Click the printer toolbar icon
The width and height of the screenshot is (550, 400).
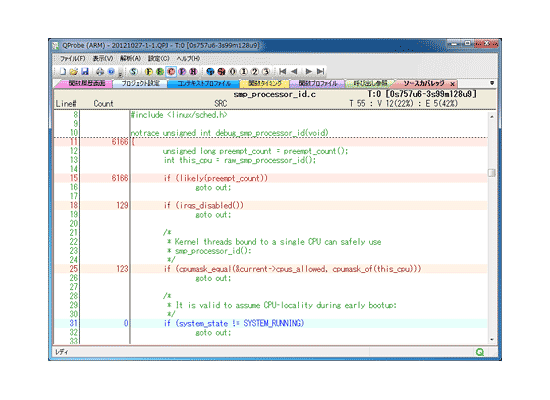click(100, 72)
